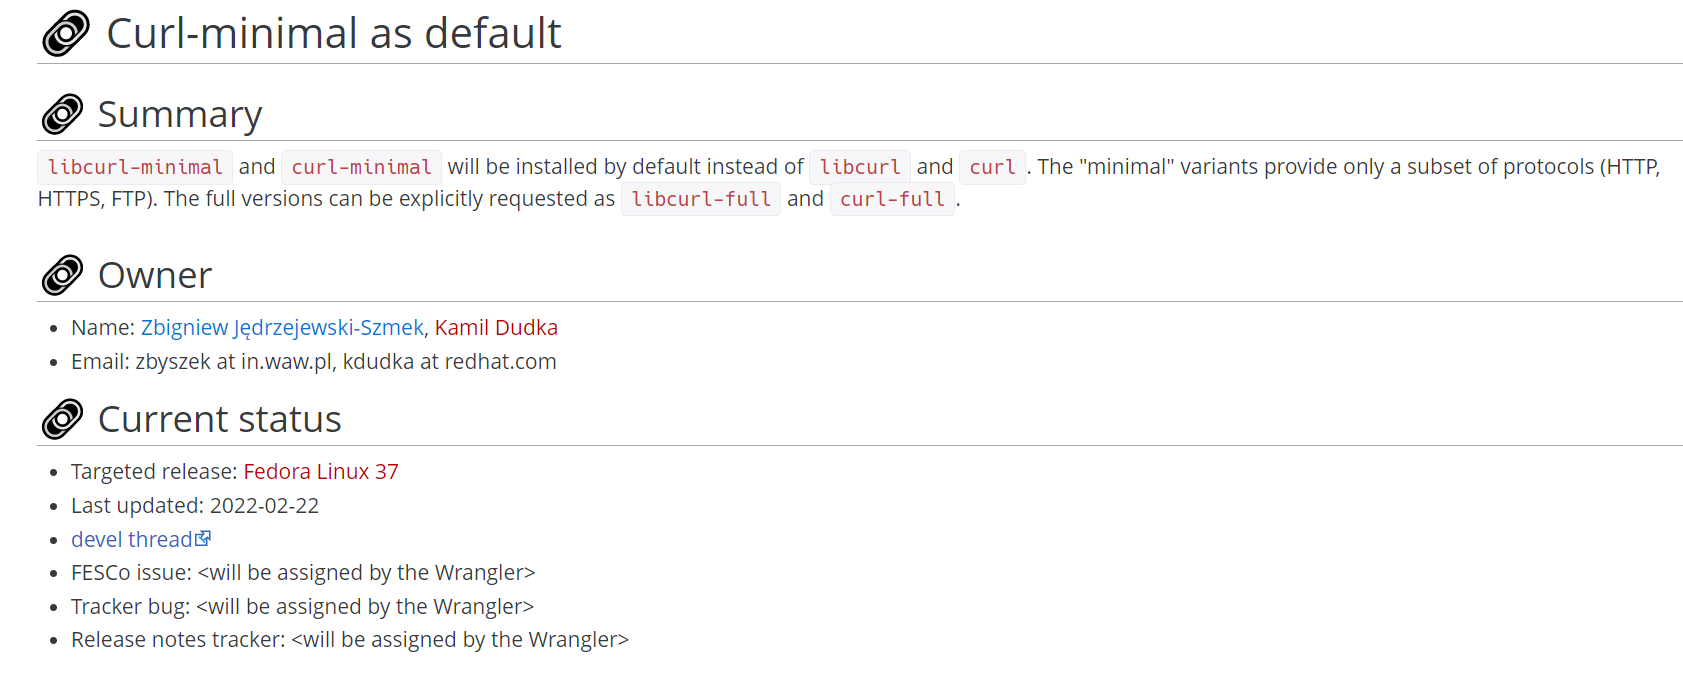The width and height of the screenshot is (1683, 675).
Task: Follow the Fedora Linux 37 link
Action: [320, 472]
